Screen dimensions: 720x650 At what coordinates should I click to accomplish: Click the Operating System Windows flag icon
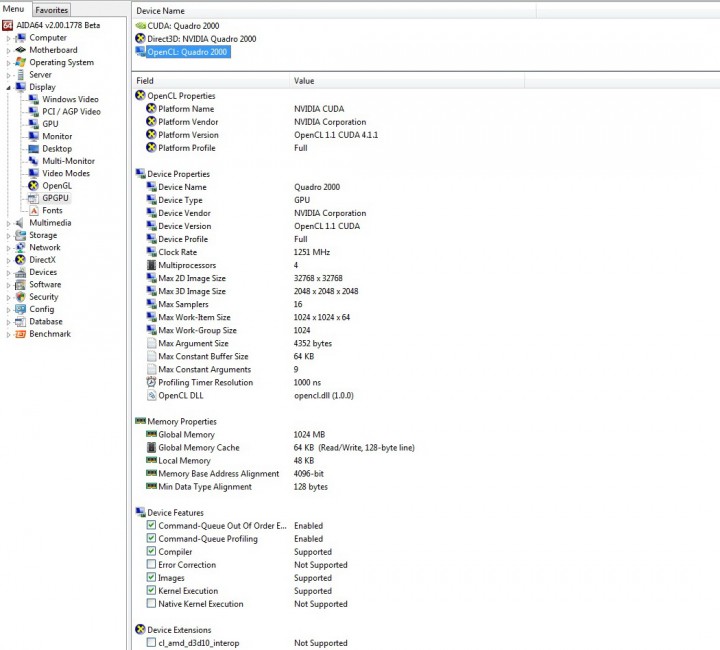pyautogui.click(x=21, y=62)
